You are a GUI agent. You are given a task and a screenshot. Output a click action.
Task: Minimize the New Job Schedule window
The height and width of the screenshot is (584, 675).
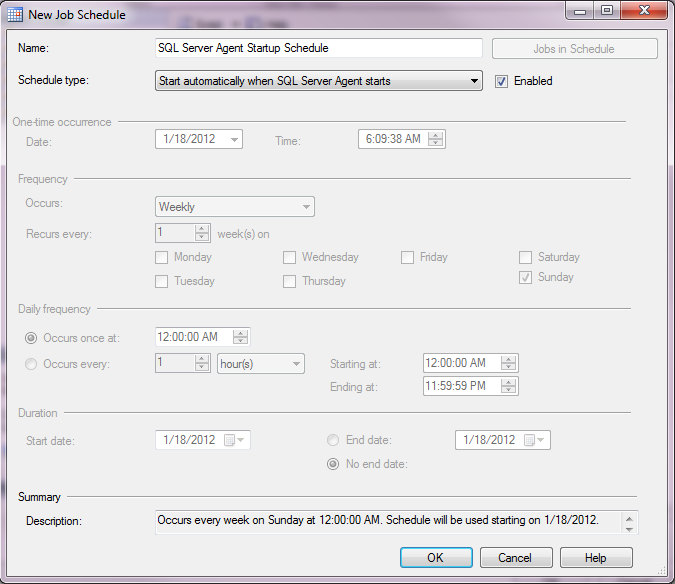click(x=580, y=11)
